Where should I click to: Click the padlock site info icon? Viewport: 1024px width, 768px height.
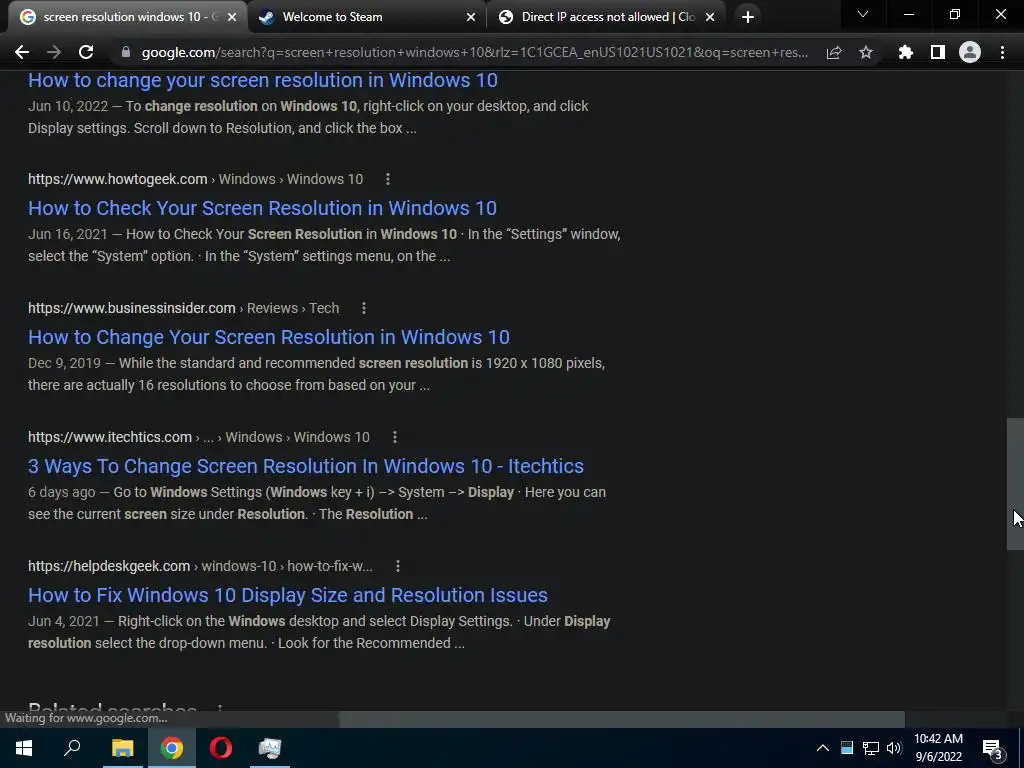point(125,52)
